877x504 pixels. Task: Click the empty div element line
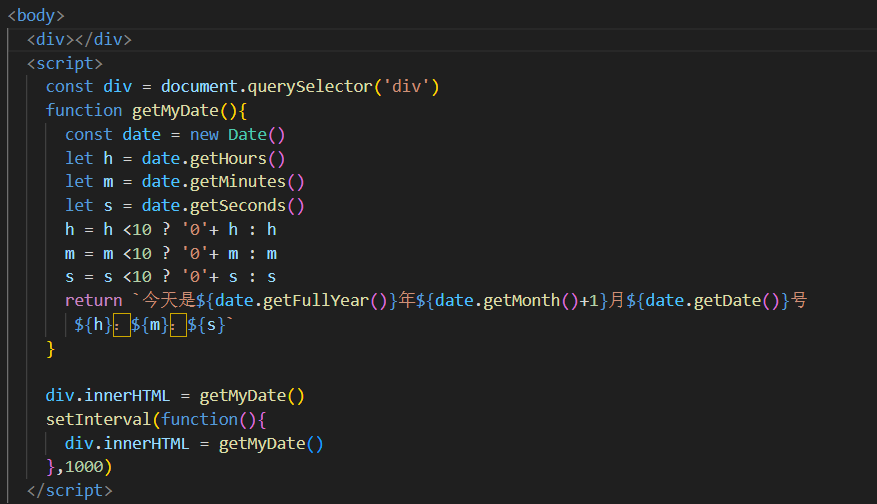click(79, 39)
